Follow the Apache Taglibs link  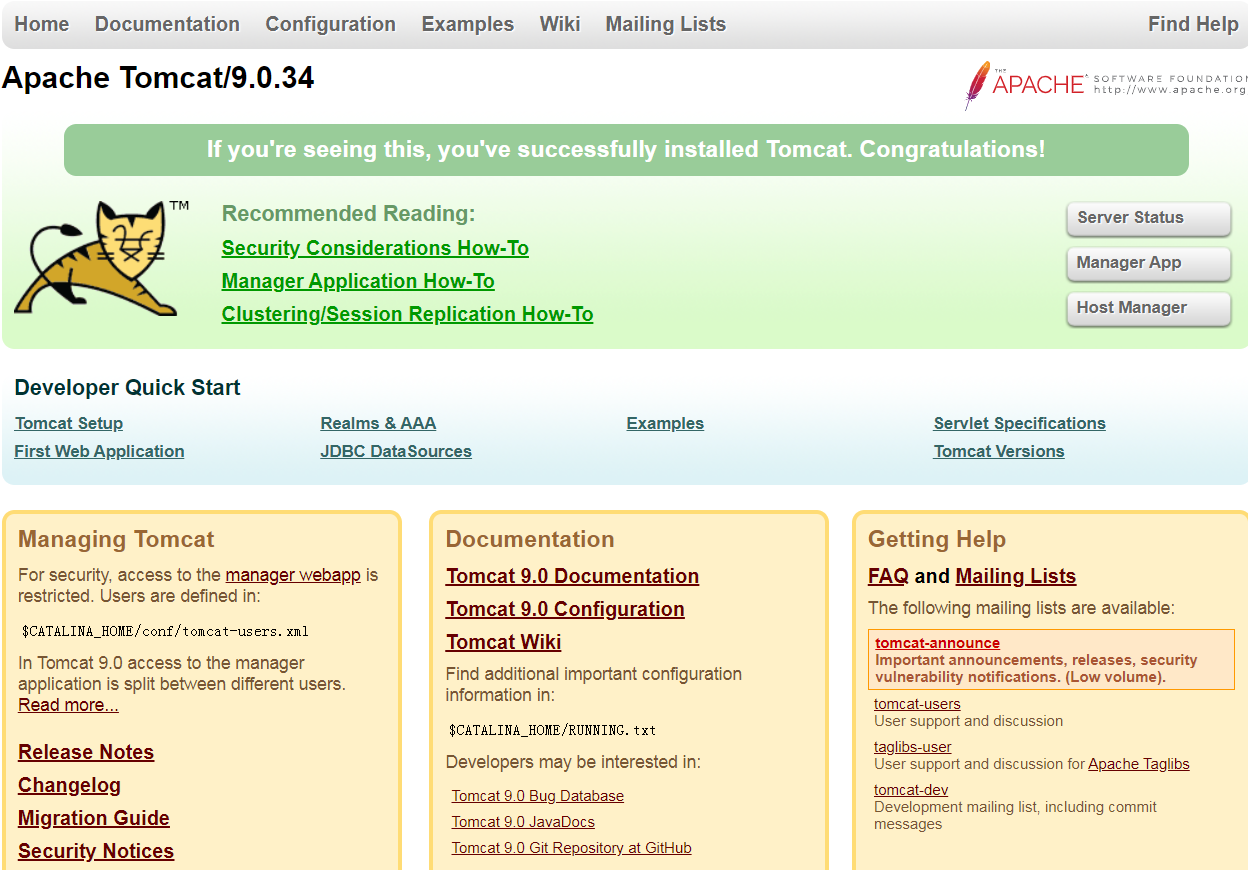(1139, 764)
